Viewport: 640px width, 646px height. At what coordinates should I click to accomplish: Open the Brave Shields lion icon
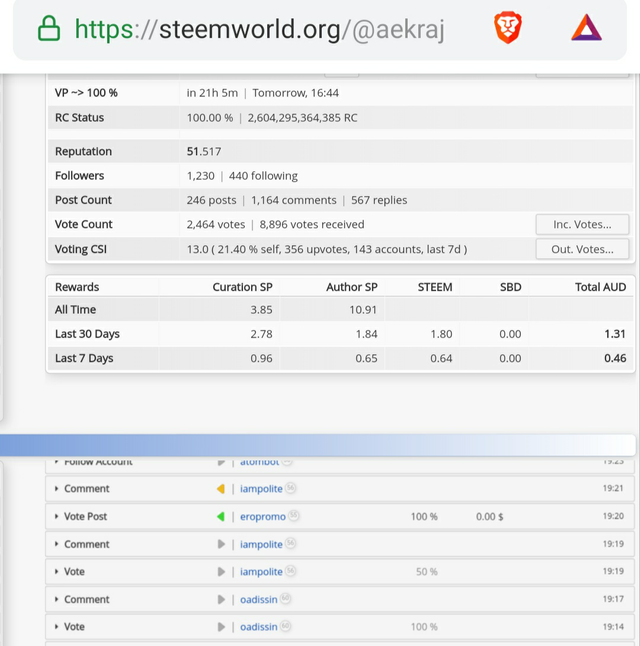coord(508,28)
